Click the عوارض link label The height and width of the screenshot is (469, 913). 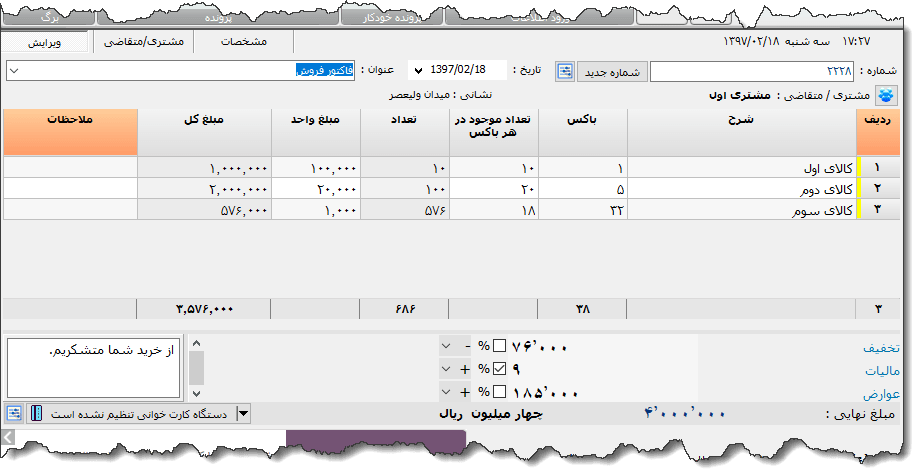click(881, 394)
